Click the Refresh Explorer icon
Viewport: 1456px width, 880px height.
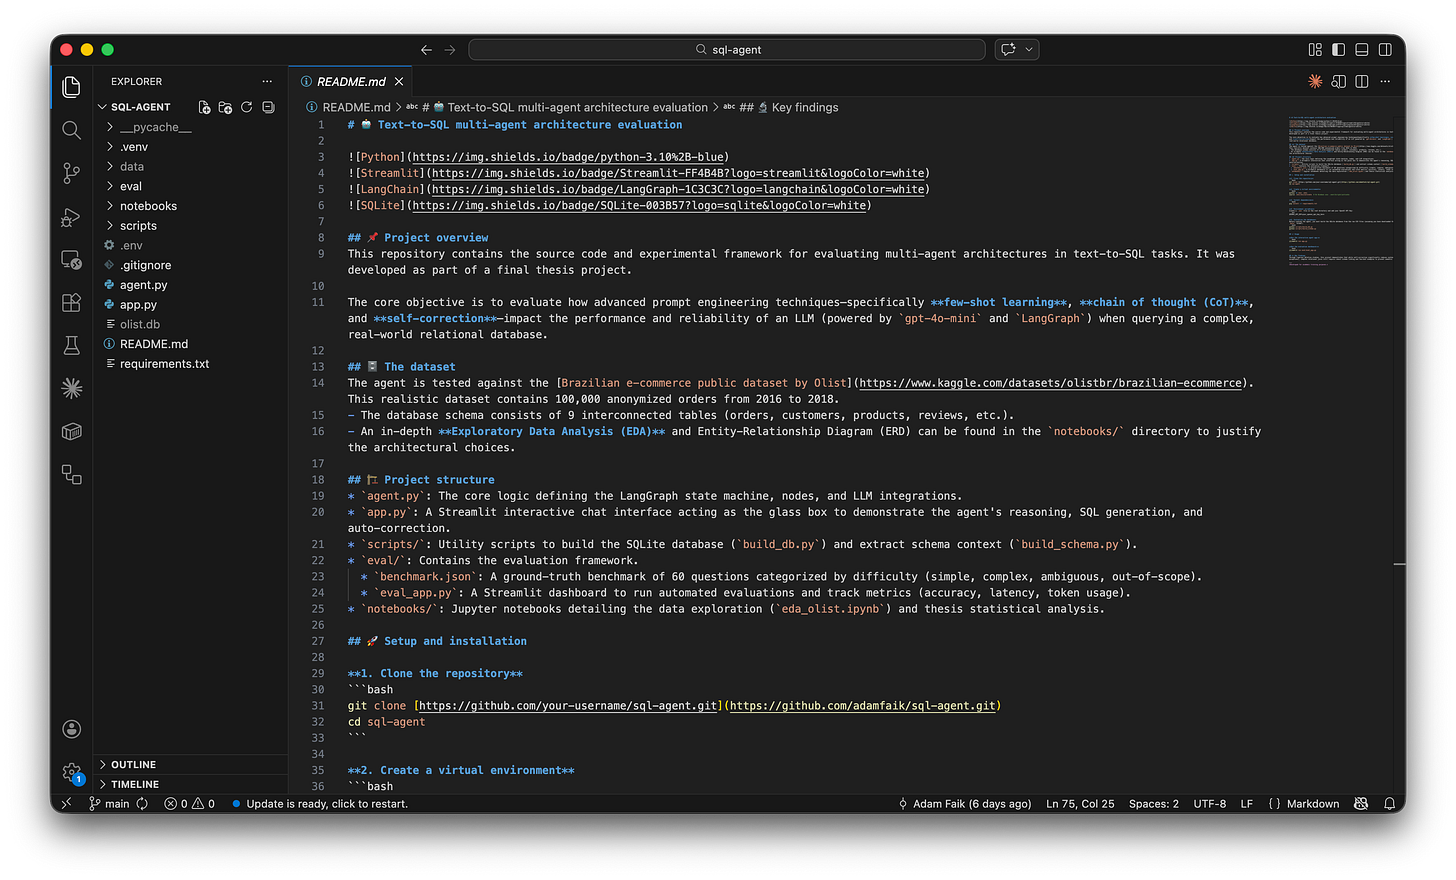pos(247,107)
